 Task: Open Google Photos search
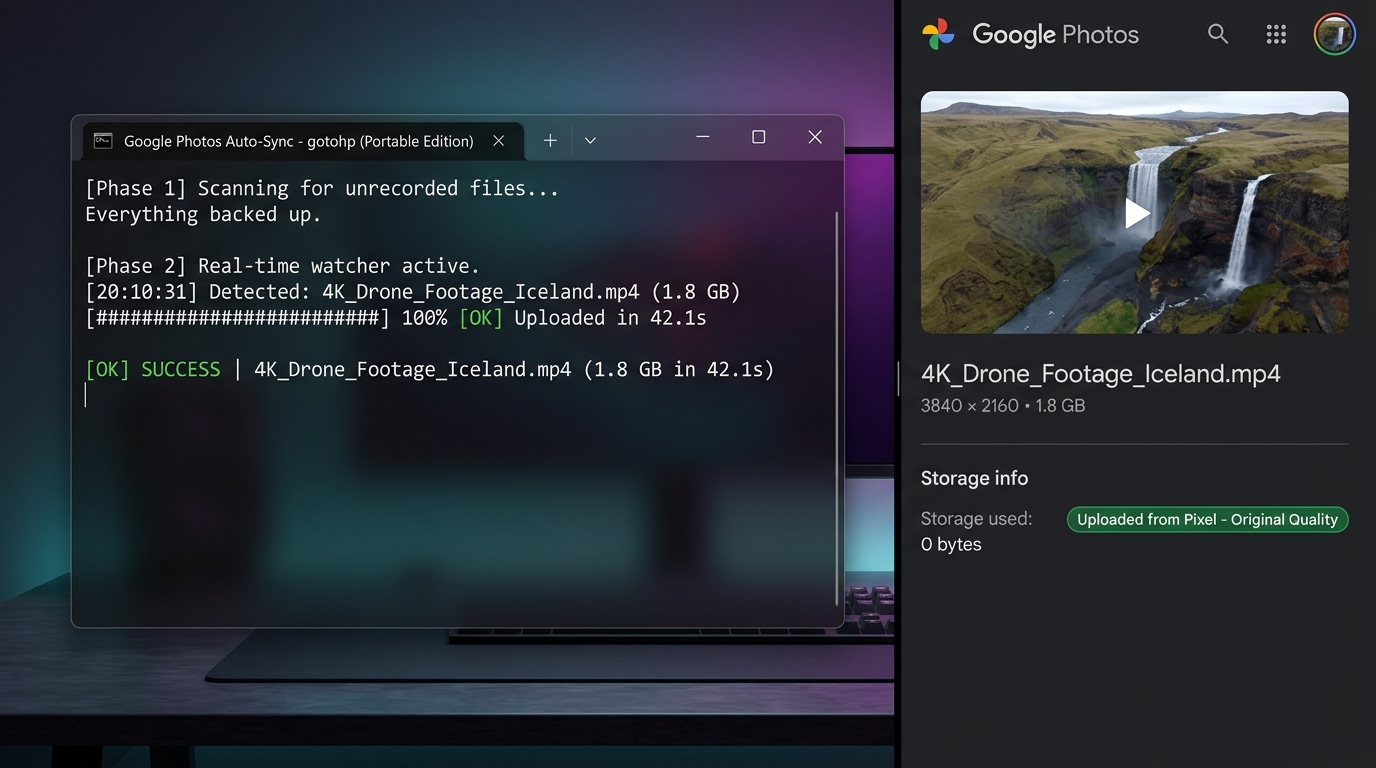coord(1217,34)
